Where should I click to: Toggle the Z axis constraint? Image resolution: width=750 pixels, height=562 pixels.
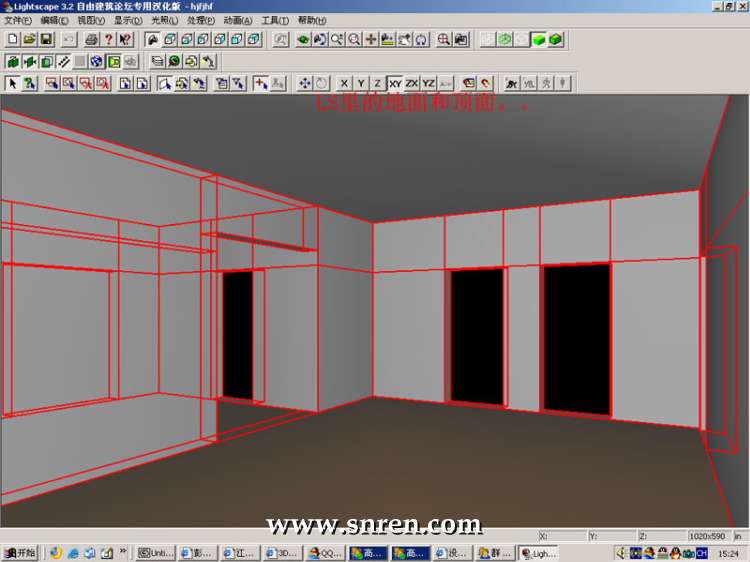(x=378, y=83)
